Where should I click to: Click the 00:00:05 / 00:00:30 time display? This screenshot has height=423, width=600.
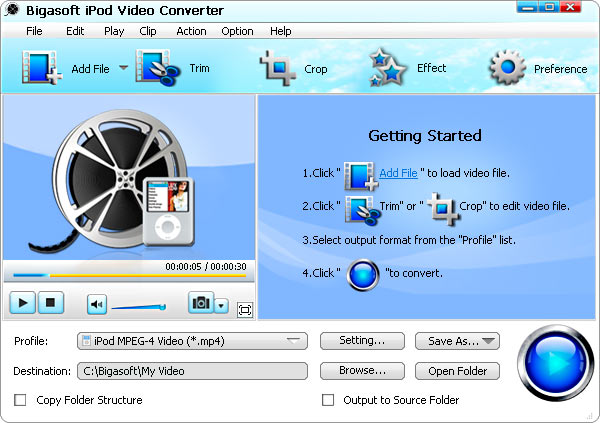[x=206, y=266]
